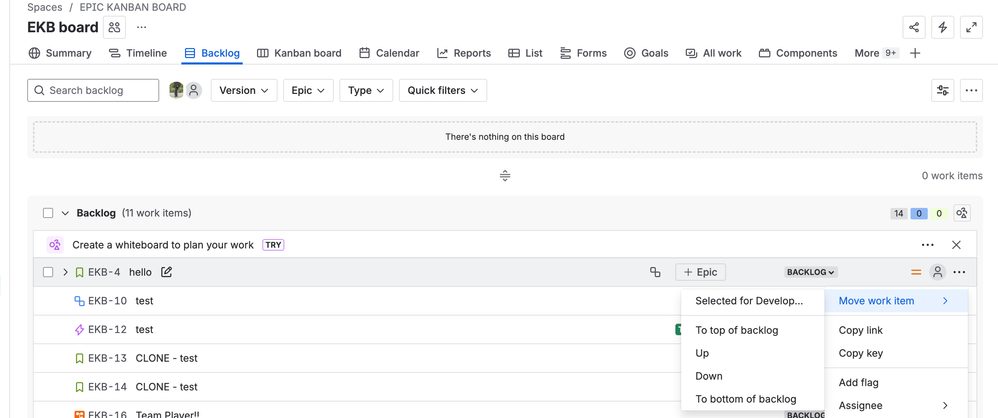Dismiss the whiteboard suggestion banner

pos(956,245)
